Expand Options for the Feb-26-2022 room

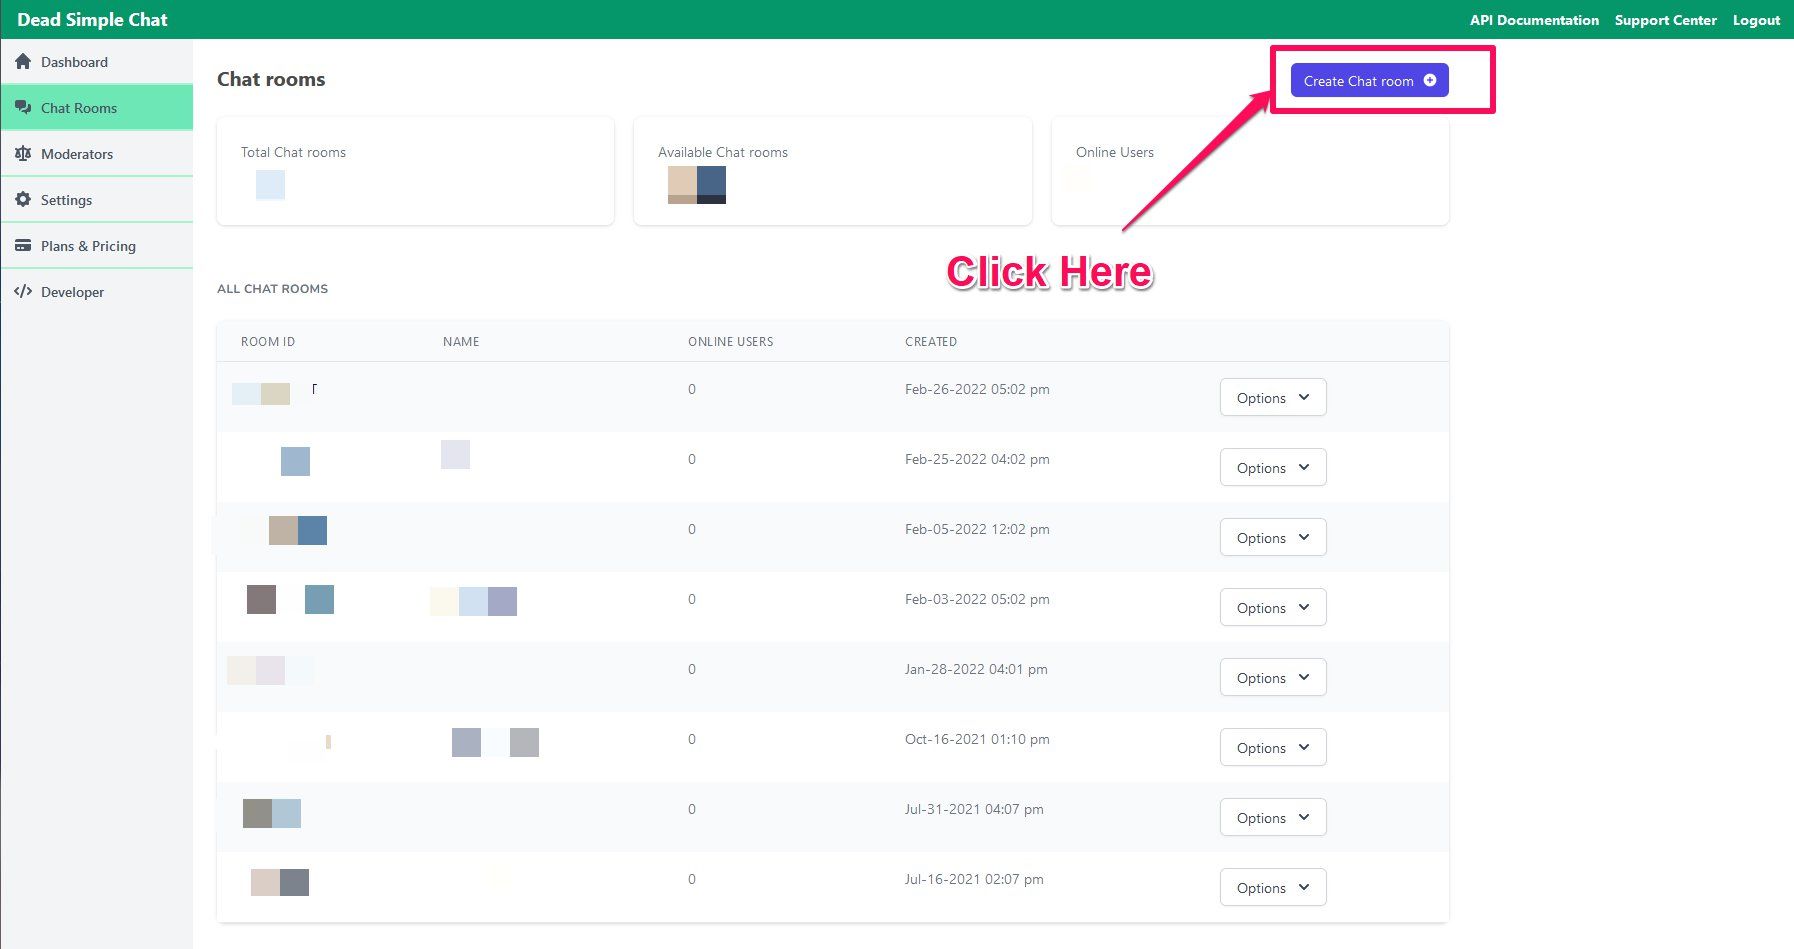[x=1273, y=398]
